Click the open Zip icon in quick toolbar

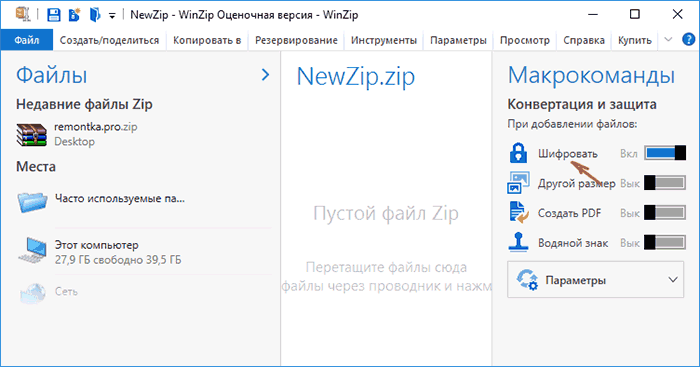[x=95, y=15]
